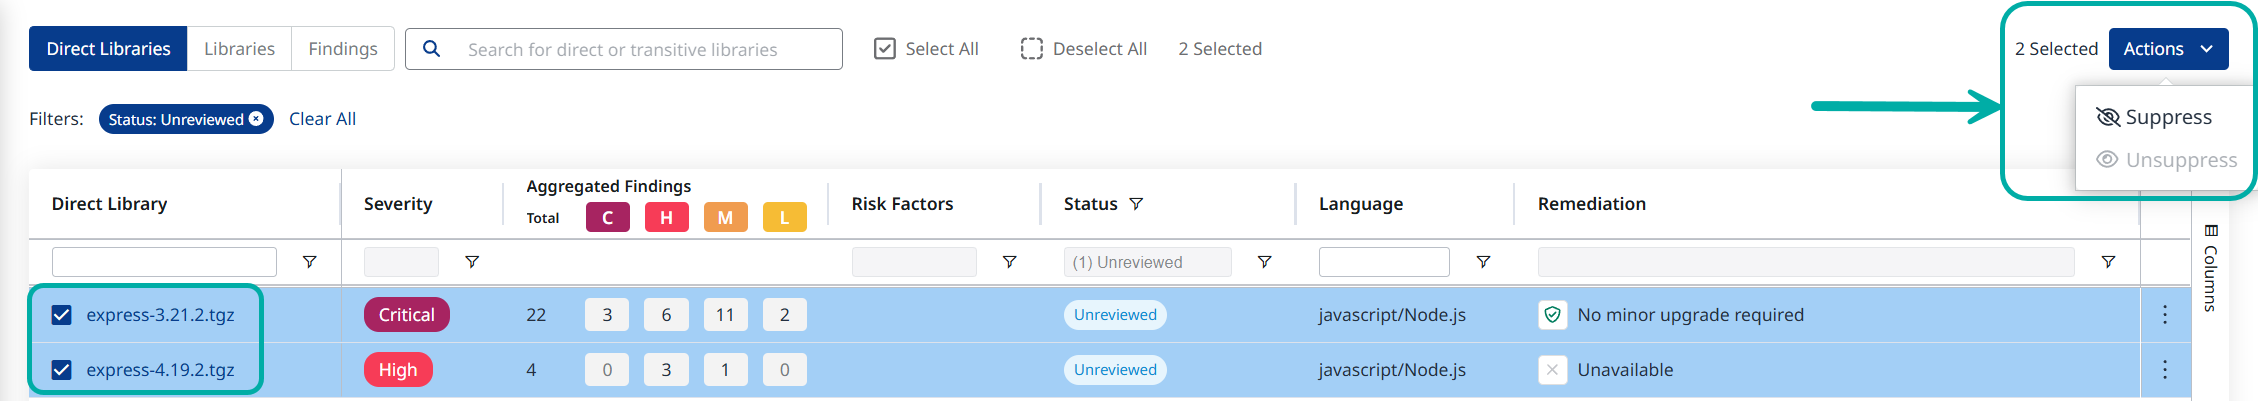Image resolution: width=2258 pixels, height=401 pixels.
Task: Uncheck the express-3.21.2.tgz row checkbox
Action: [x=62, y=315]
